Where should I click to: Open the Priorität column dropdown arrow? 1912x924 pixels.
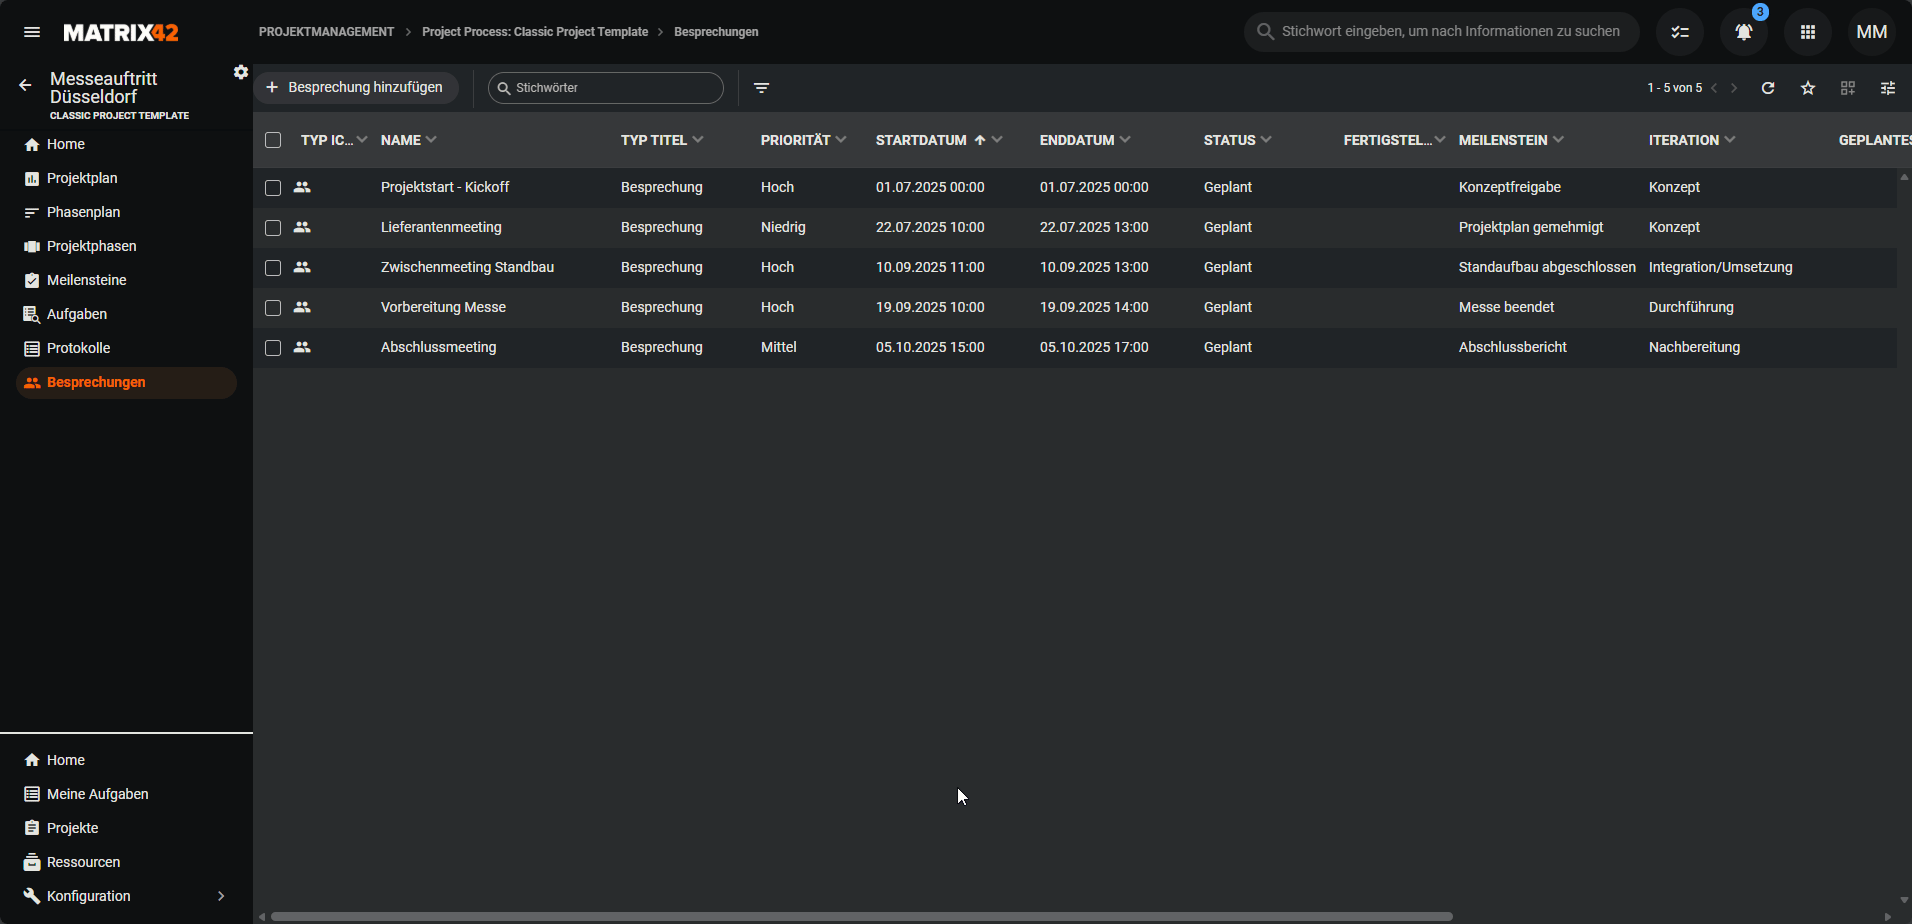(841, 140)
